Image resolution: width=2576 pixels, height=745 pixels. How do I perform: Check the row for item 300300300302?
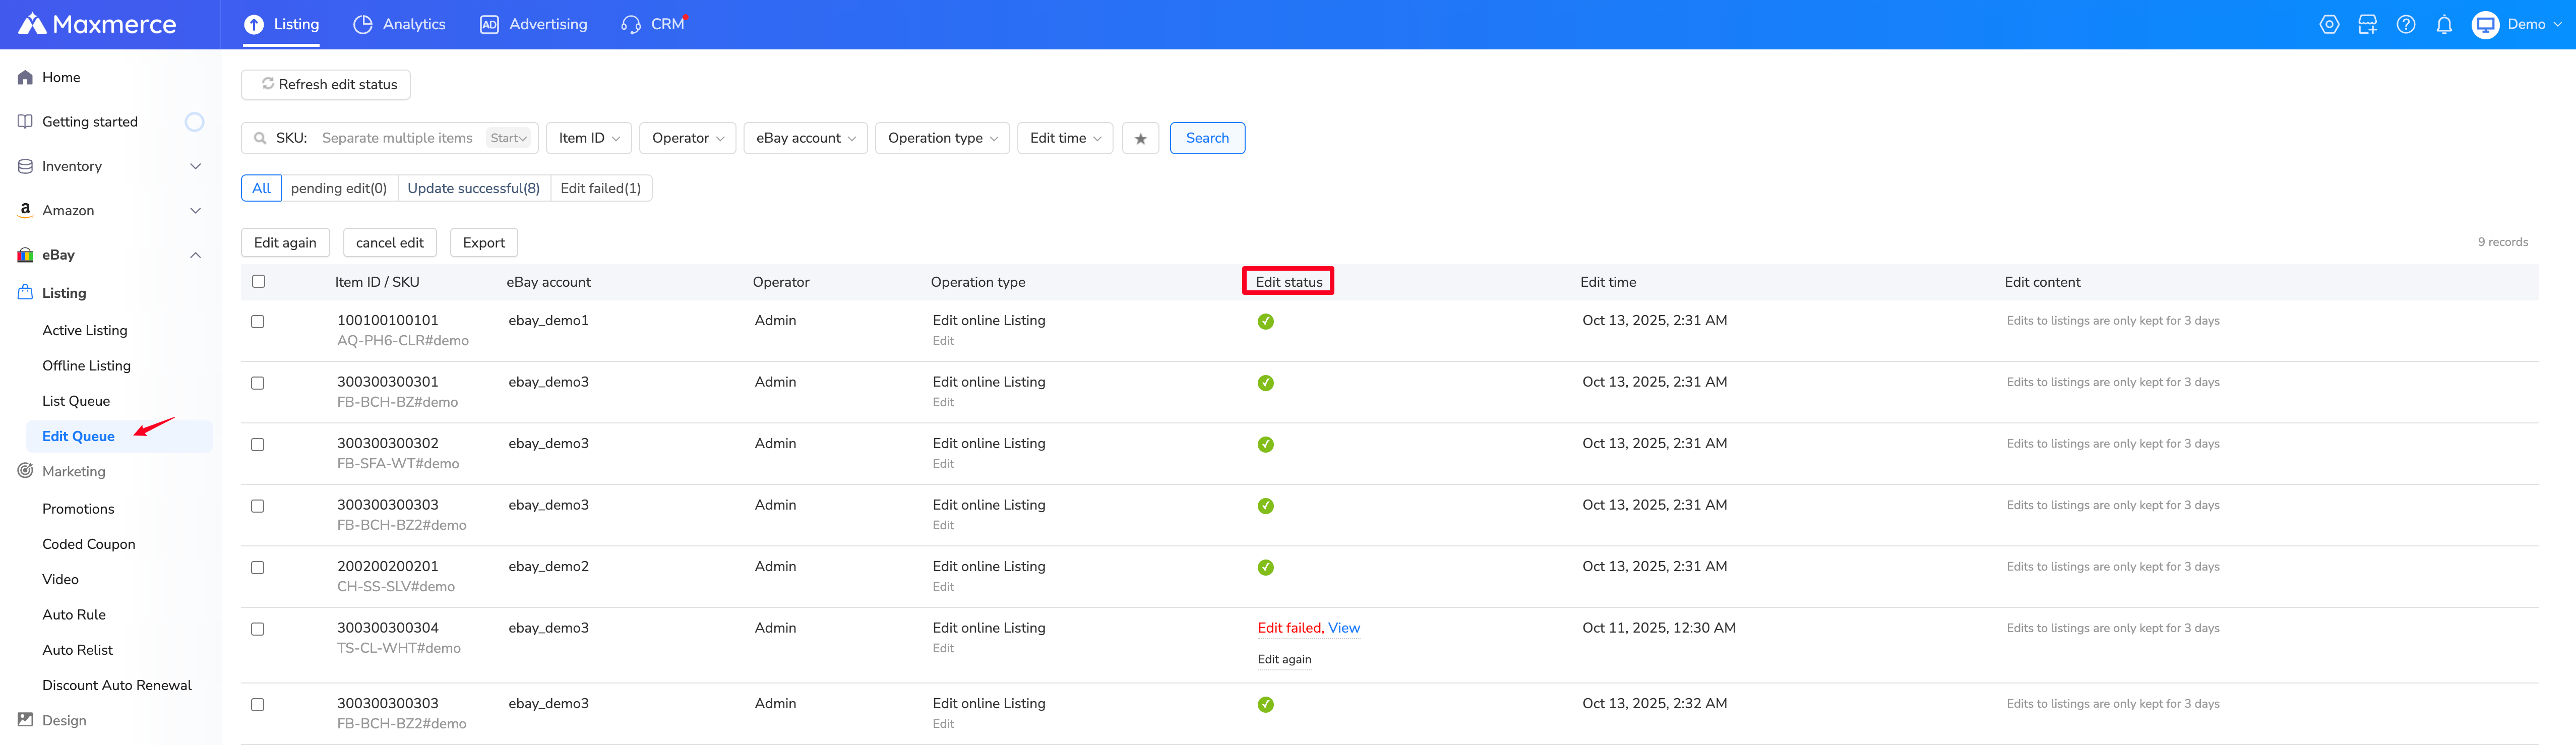pyautogui.click(x=258, y=444)
